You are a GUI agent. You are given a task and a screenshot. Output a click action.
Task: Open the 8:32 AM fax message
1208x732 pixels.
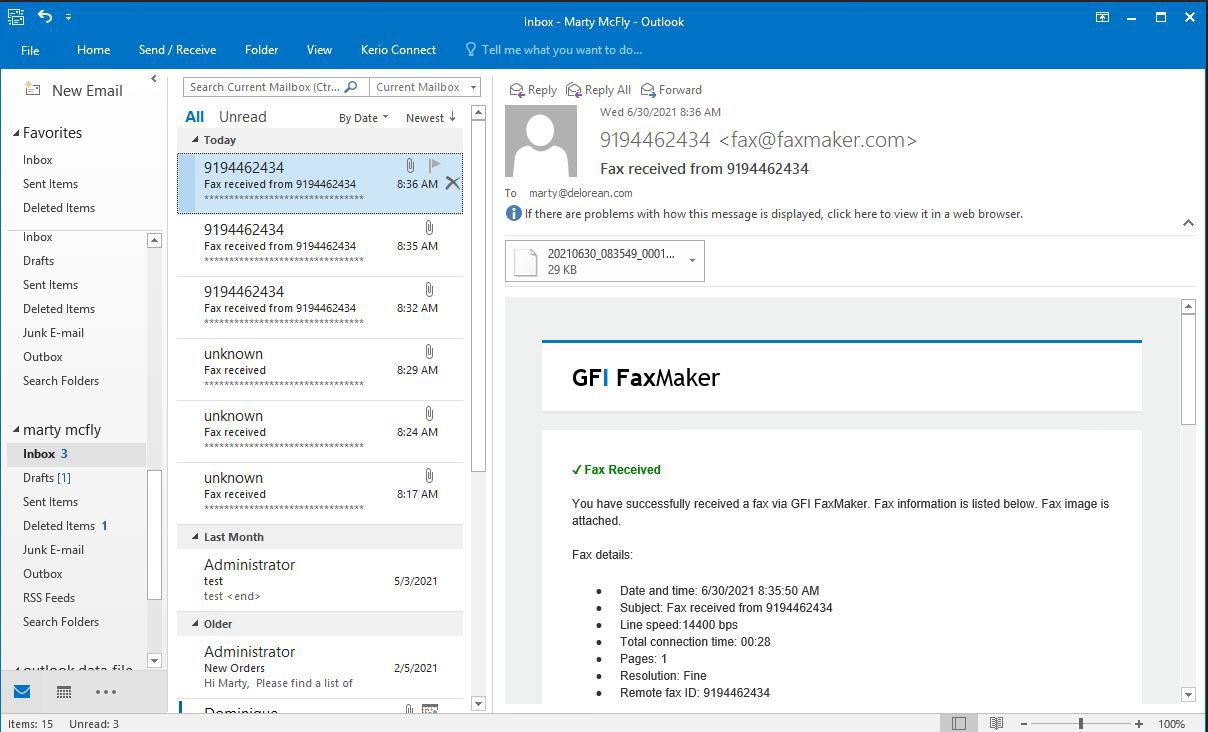click(320, 307)
